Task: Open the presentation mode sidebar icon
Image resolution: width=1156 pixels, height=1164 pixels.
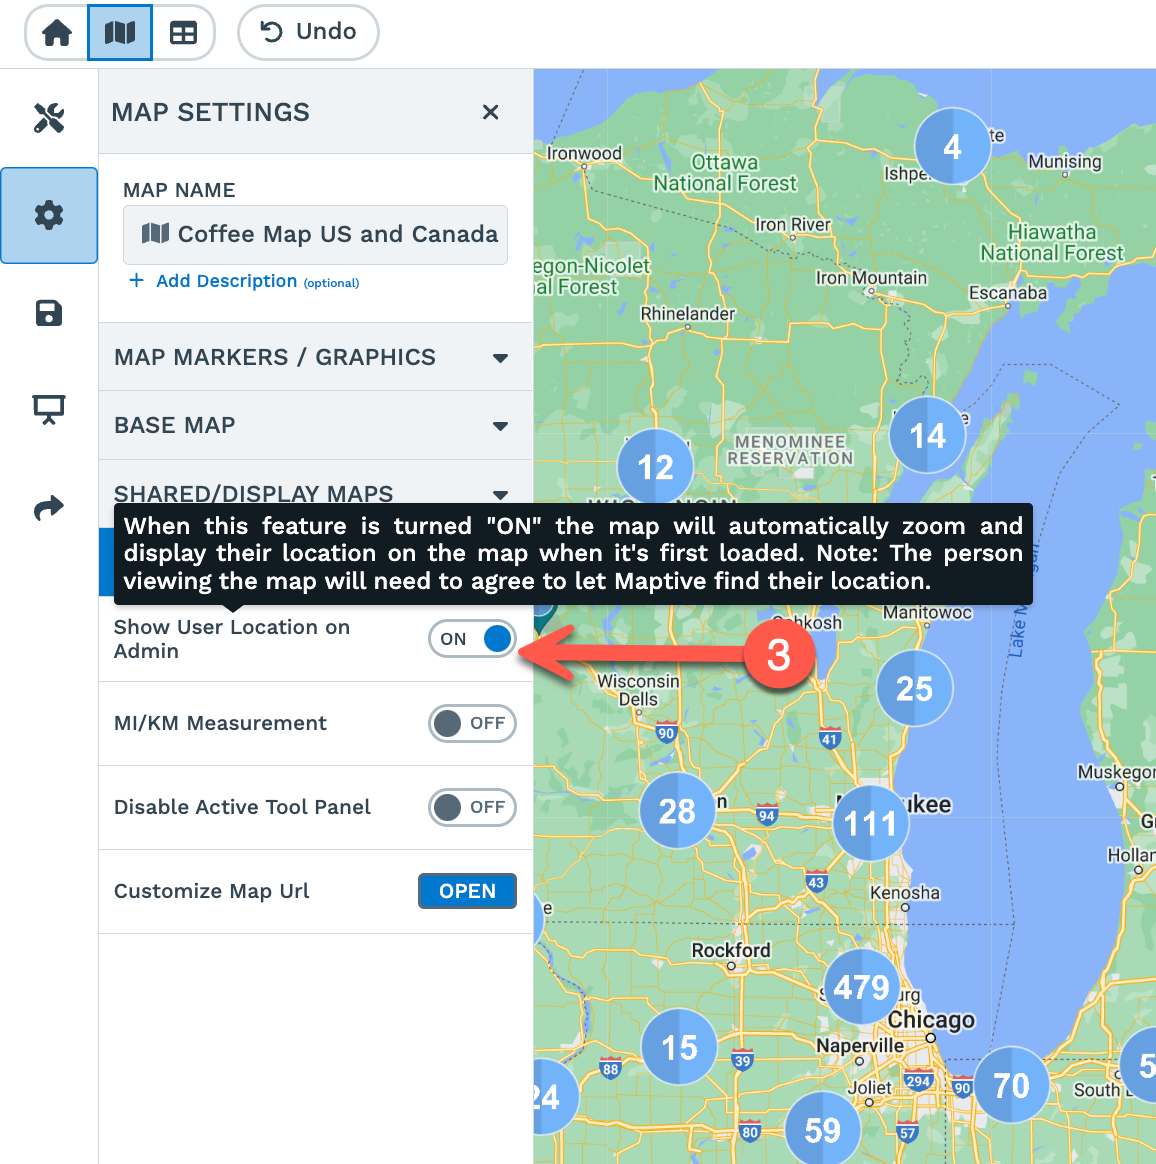Action: pos(49,410)
